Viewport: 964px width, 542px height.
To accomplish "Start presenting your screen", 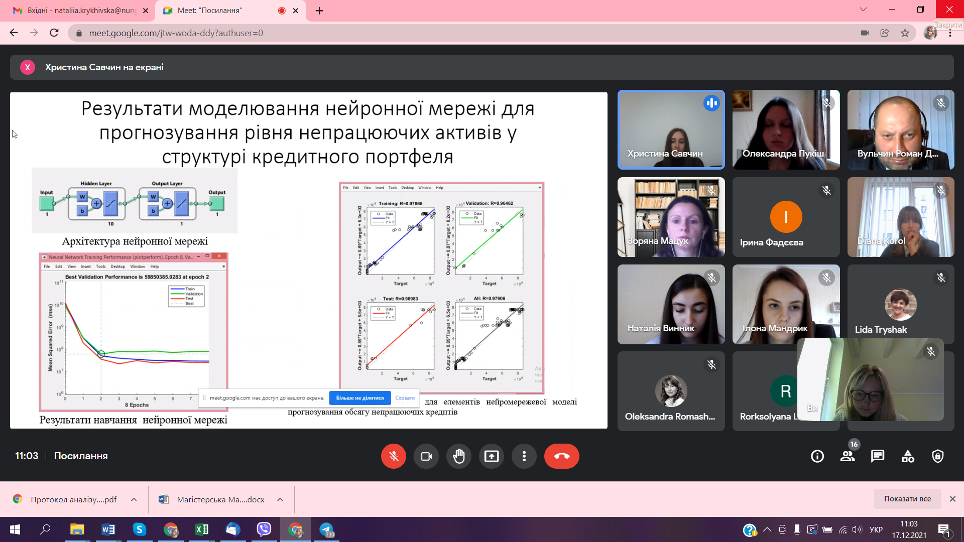I will (491, 456).
